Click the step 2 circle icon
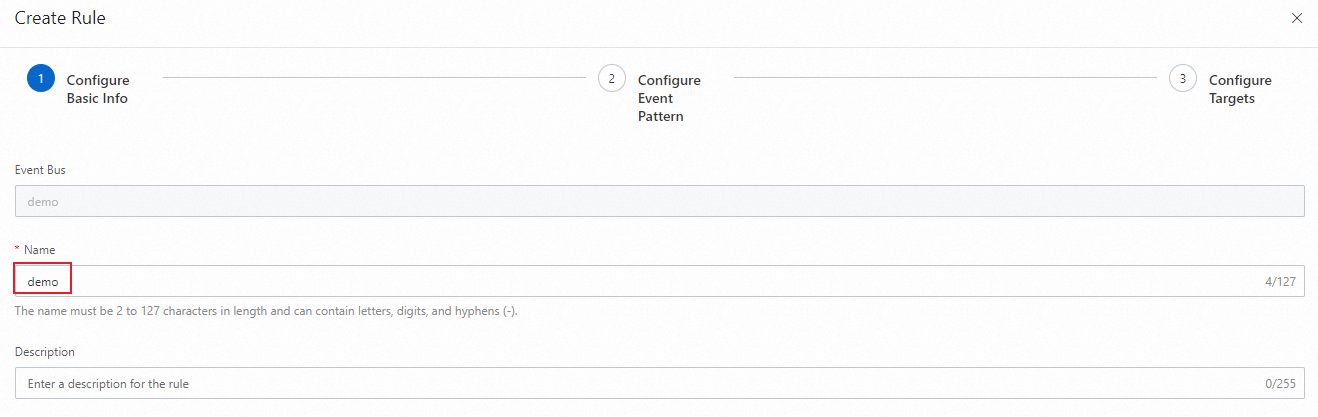 (612, 78)
